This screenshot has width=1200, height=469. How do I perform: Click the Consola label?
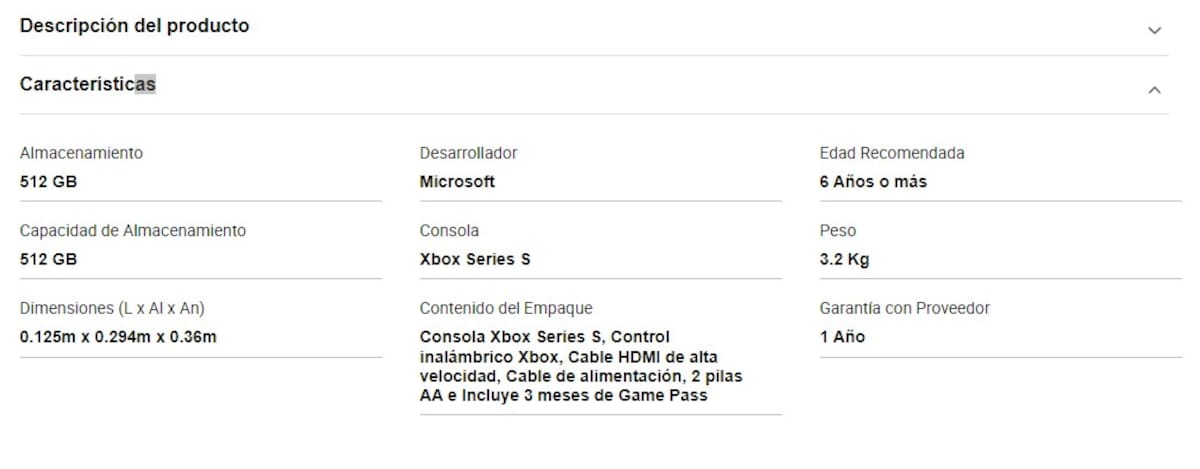pyautogui.click(x=449, y=230)
